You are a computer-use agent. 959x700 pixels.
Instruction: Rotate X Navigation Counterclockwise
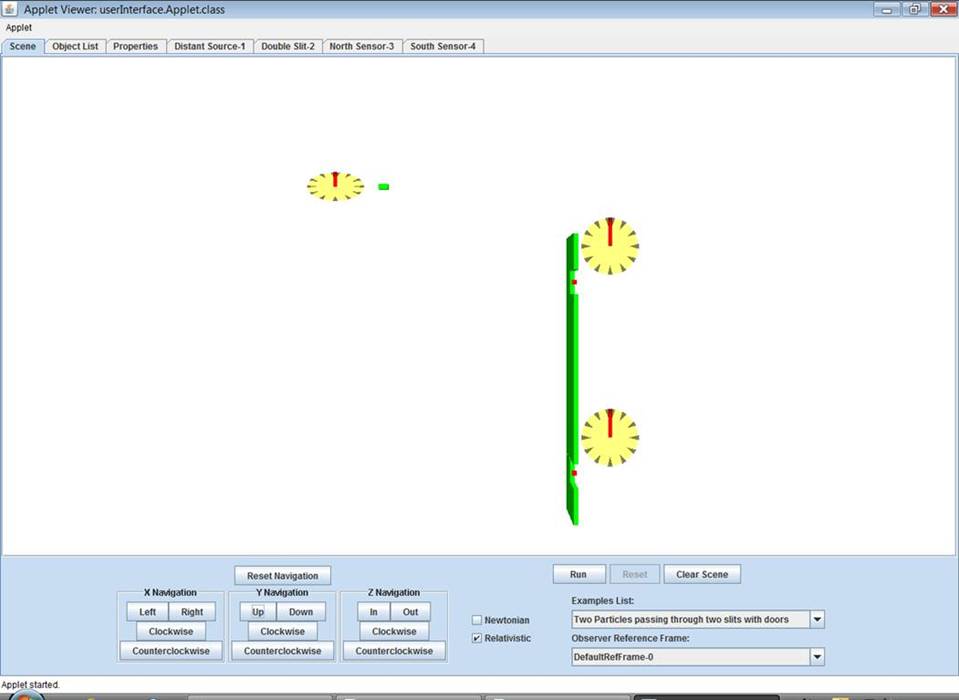click(x=170, y=651)
